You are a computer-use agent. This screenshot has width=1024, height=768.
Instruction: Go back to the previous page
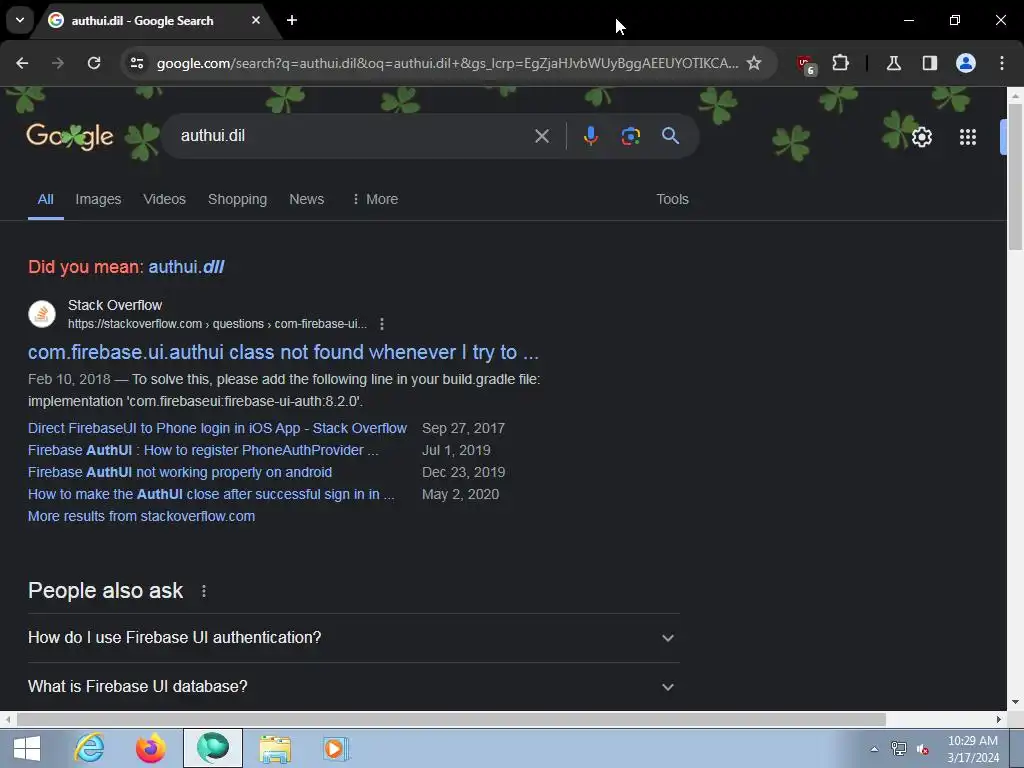(22, 63)
